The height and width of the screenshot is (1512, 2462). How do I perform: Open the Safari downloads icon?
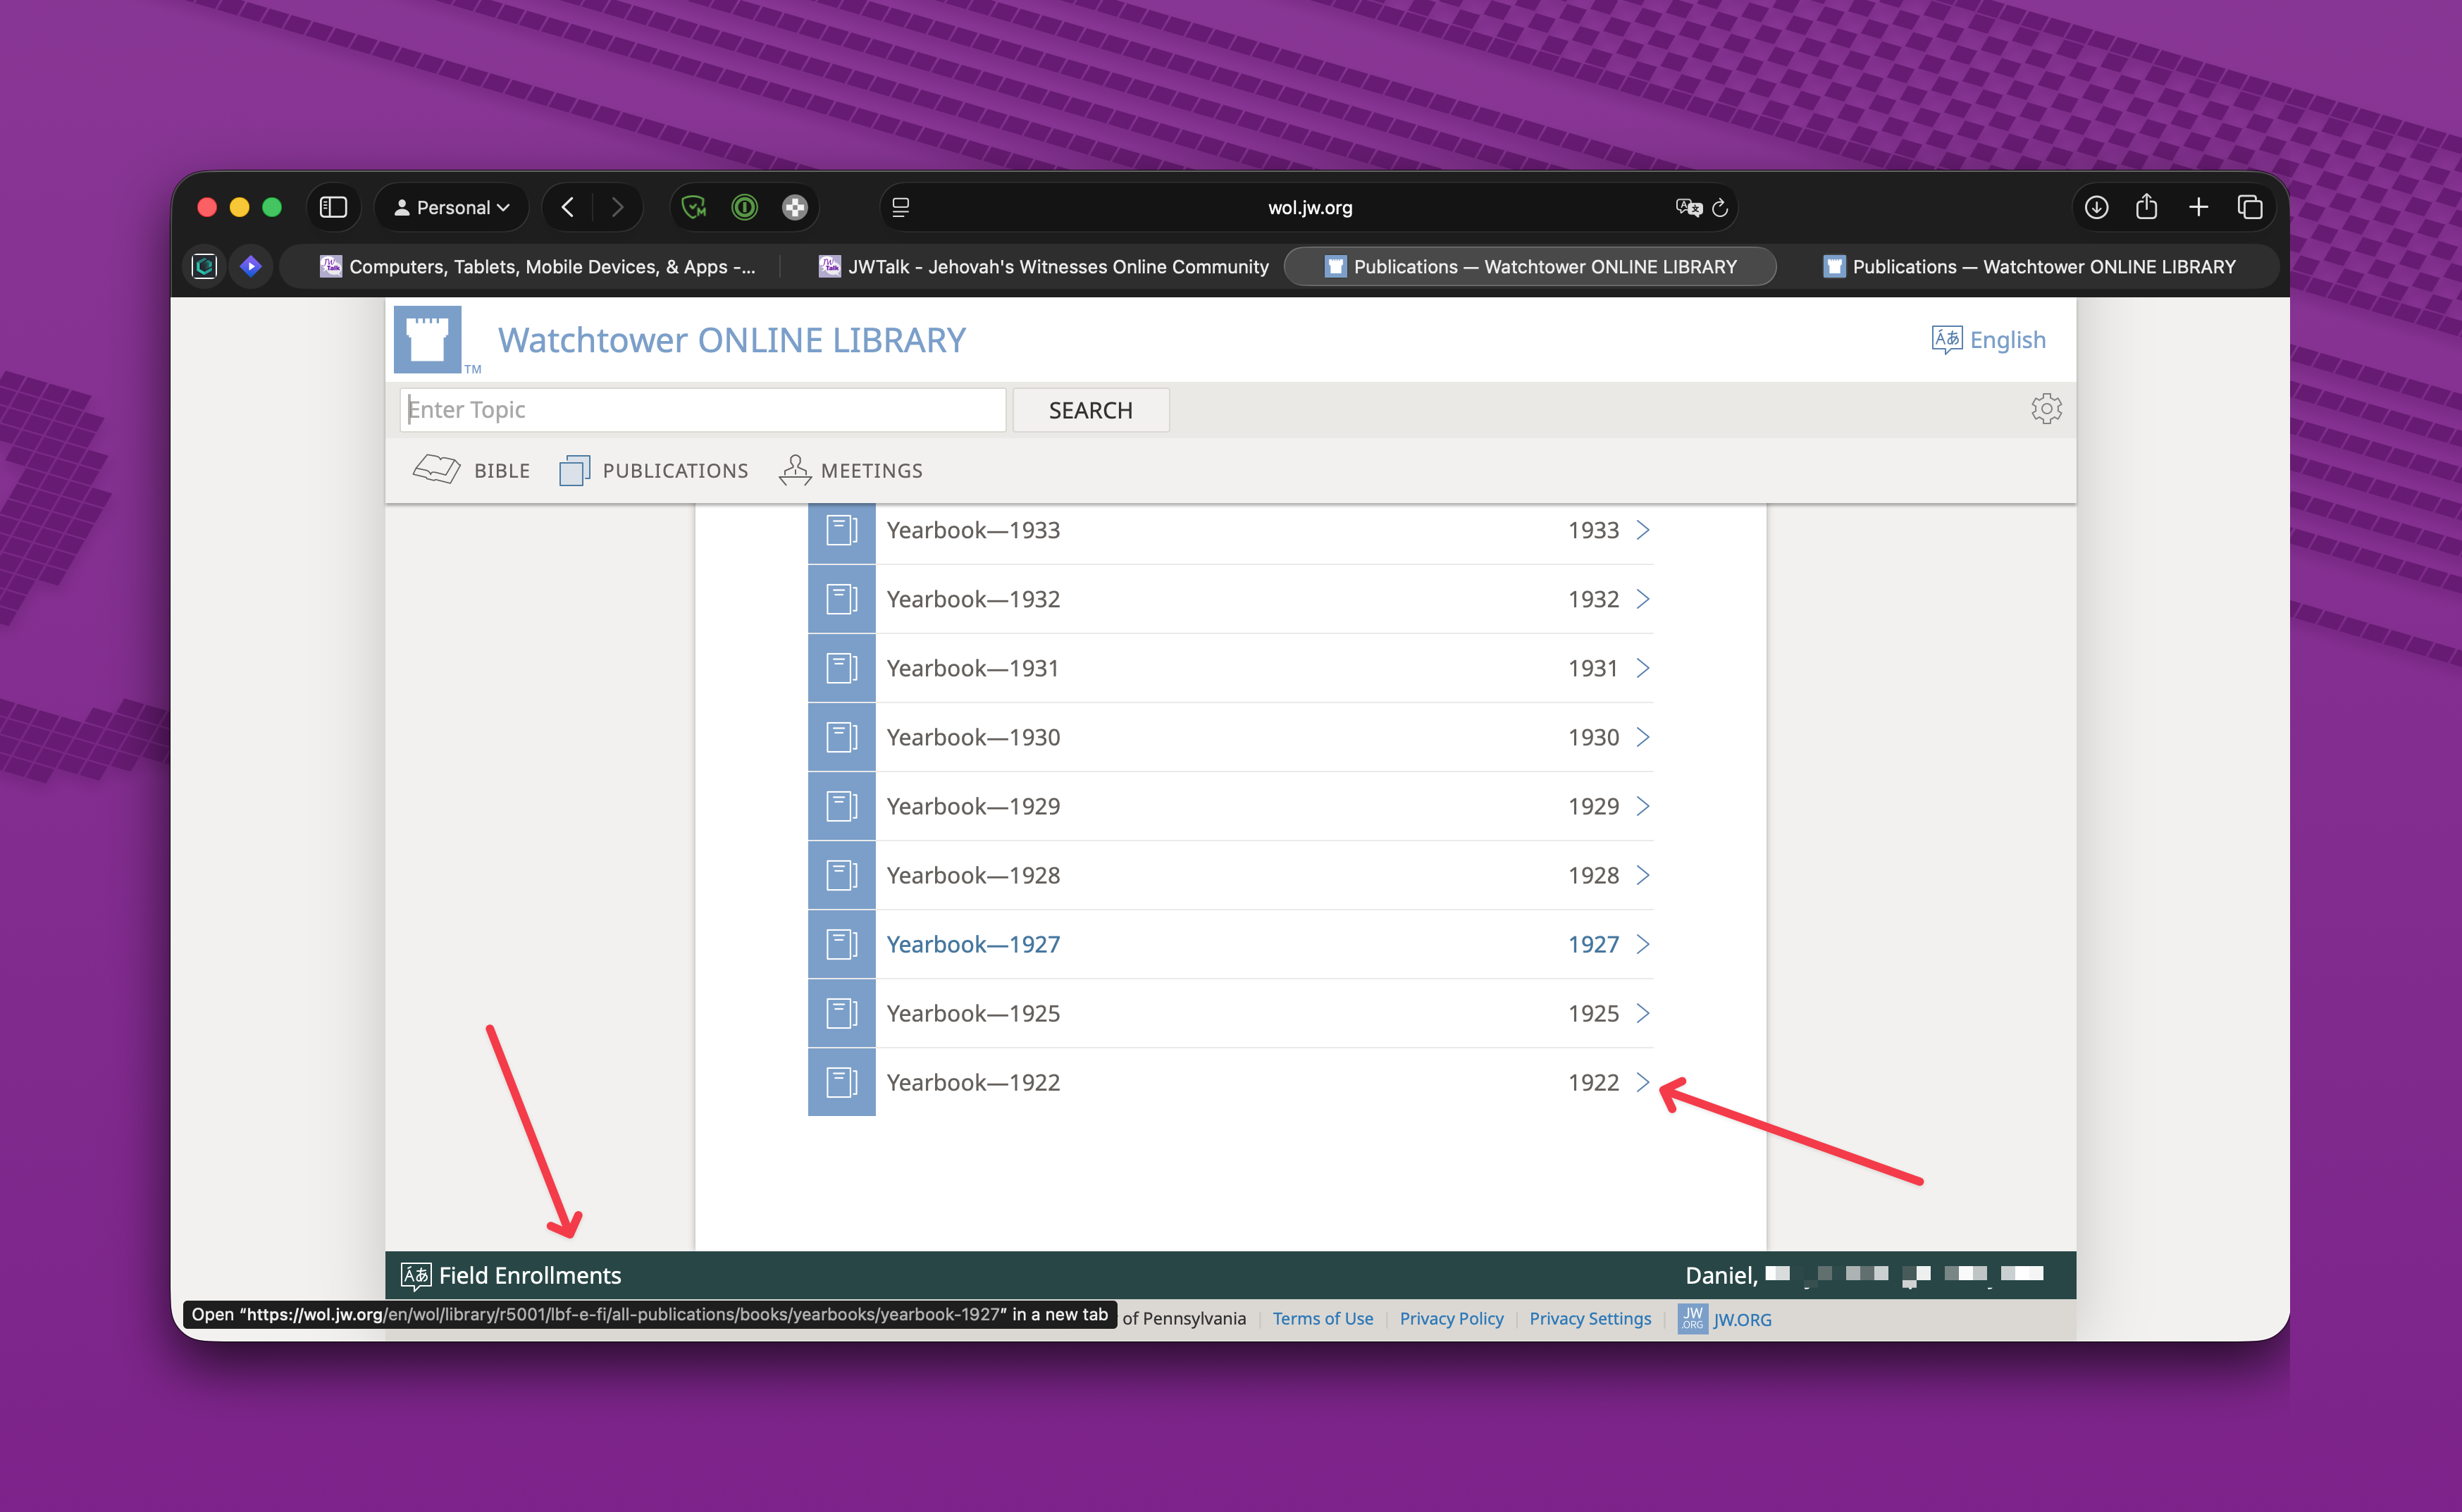(2096, 207)
